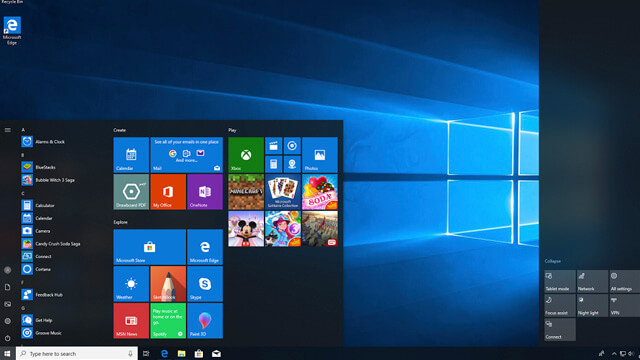Open the My Office tile
Viewport: 640px width, 360px height.
pos(168,192)
